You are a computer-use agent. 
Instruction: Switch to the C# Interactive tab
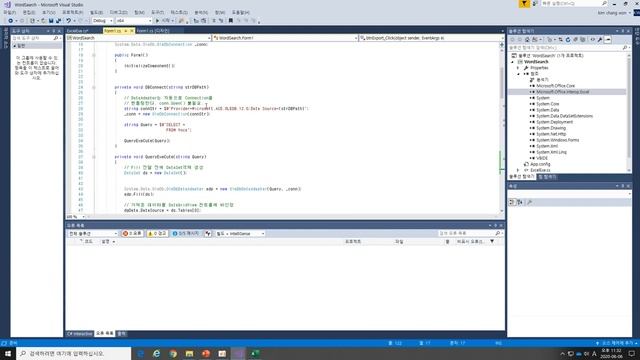(80, 334)
